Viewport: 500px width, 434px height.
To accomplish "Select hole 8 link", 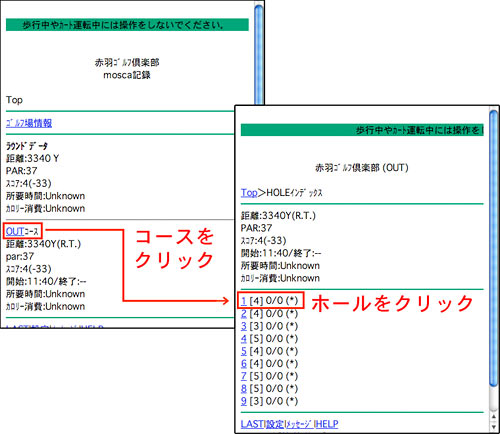I will [244, 389].
